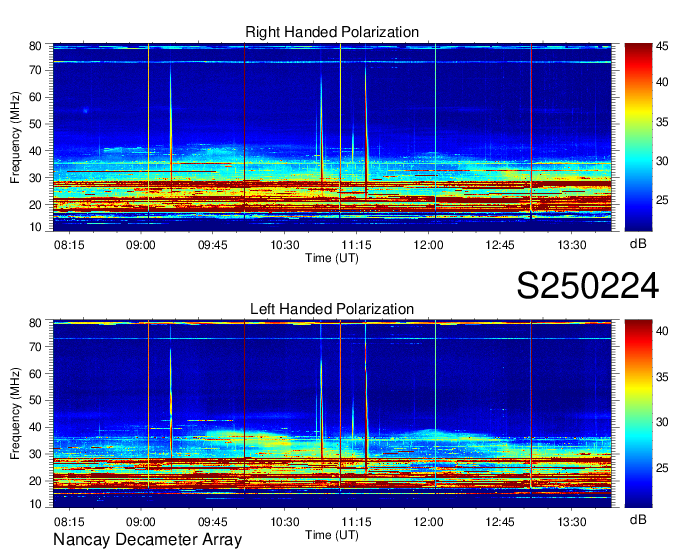Click the 13:30 tick on Right Handed time axis

pyautogui.click(x=572, y=245)
